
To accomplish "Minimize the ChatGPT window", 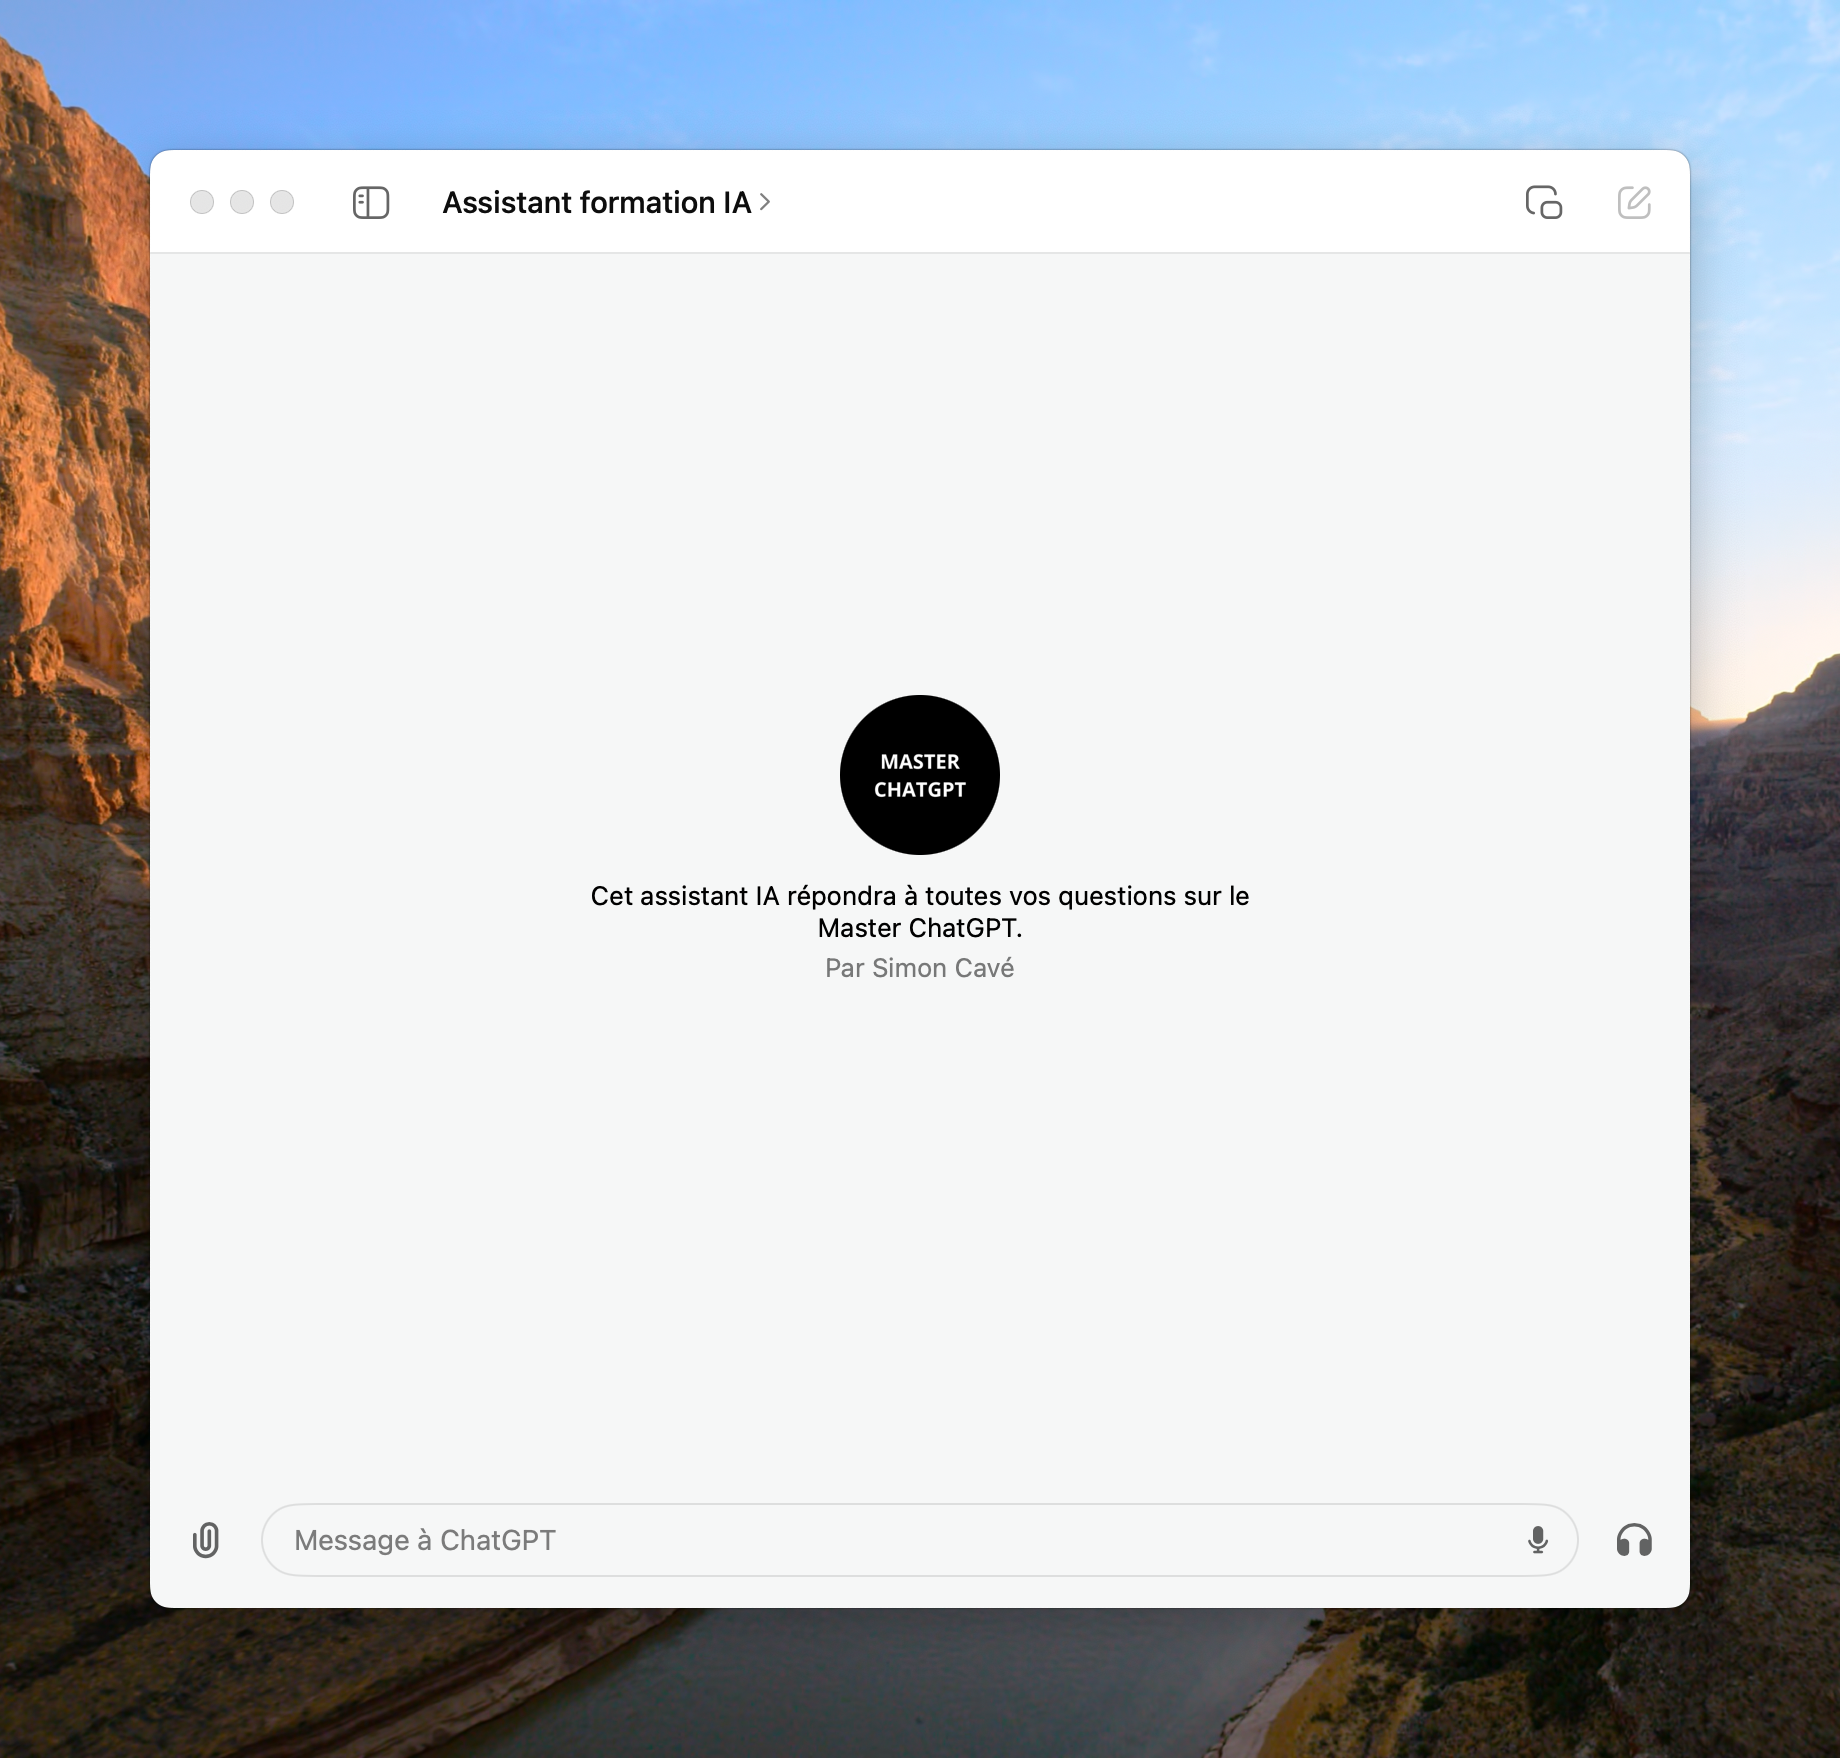I will pyautogui.click(x=242, y=203).
